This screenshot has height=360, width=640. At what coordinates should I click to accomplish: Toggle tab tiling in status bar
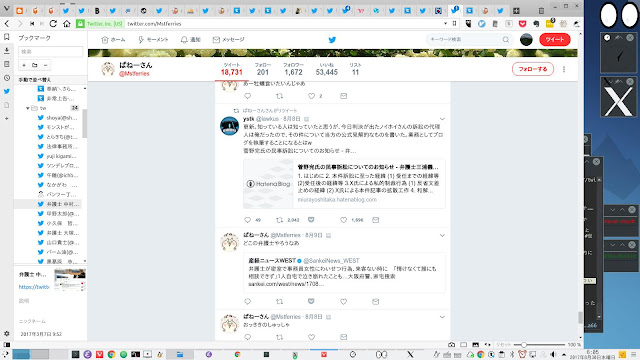(x=463, y=344)
